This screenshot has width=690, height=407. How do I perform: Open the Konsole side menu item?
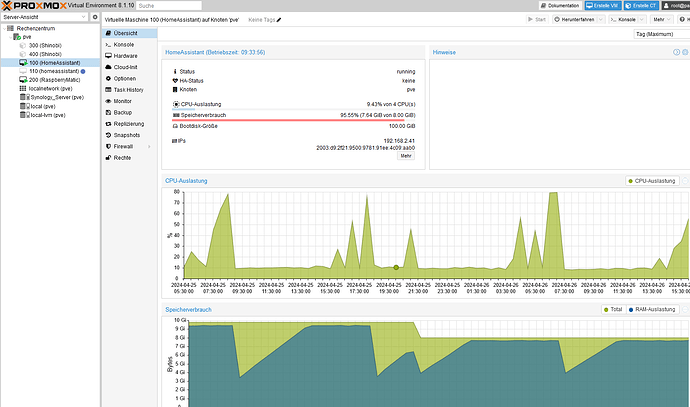pos(130,45)
